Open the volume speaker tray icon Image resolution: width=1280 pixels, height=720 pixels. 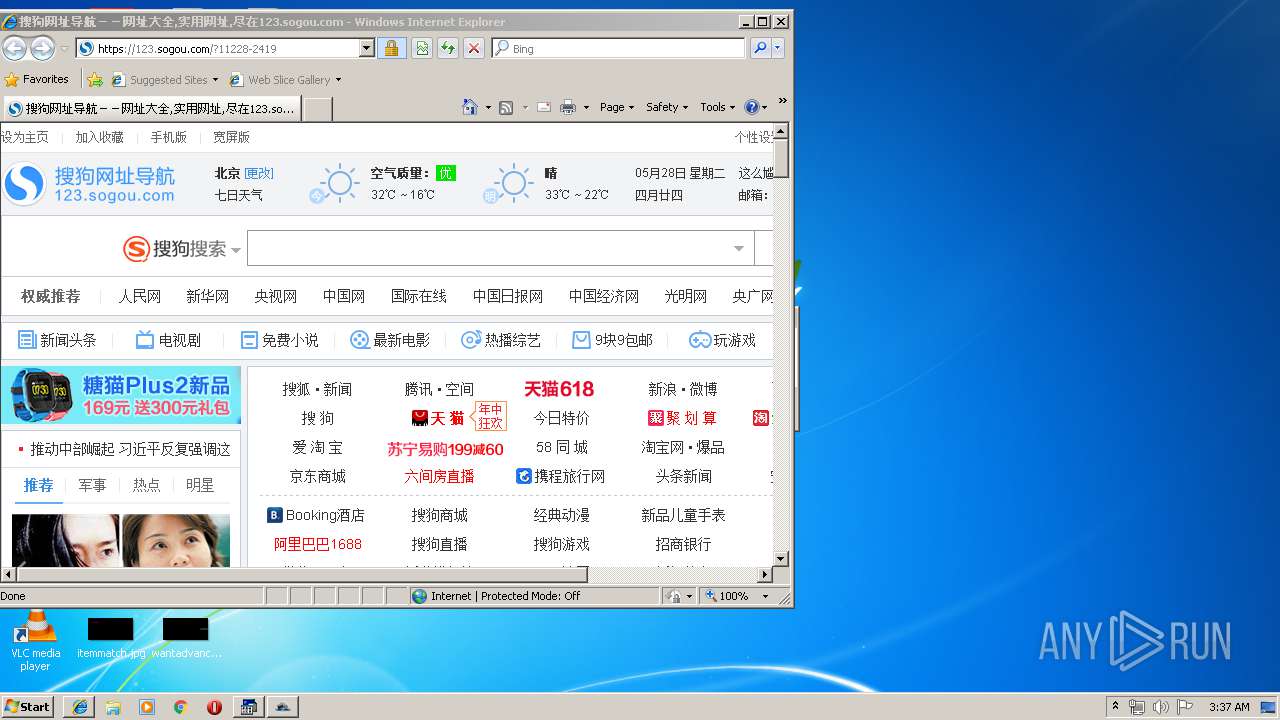[1160, 707]
